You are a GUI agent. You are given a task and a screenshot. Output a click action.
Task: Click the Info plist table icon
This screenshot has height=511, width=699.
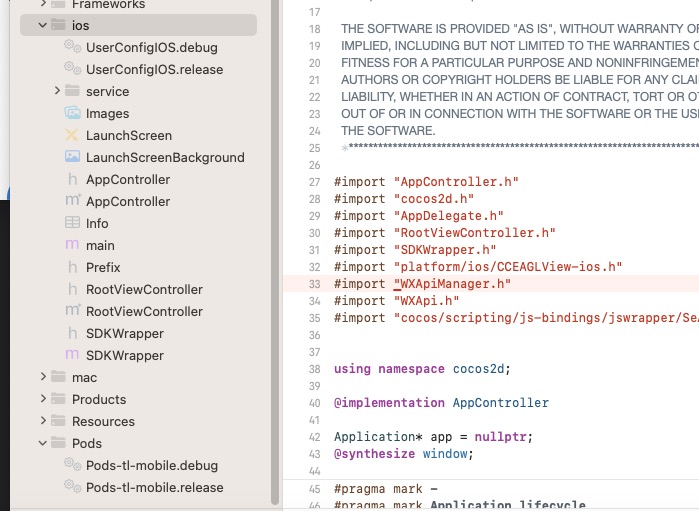[x=72, y=223]
